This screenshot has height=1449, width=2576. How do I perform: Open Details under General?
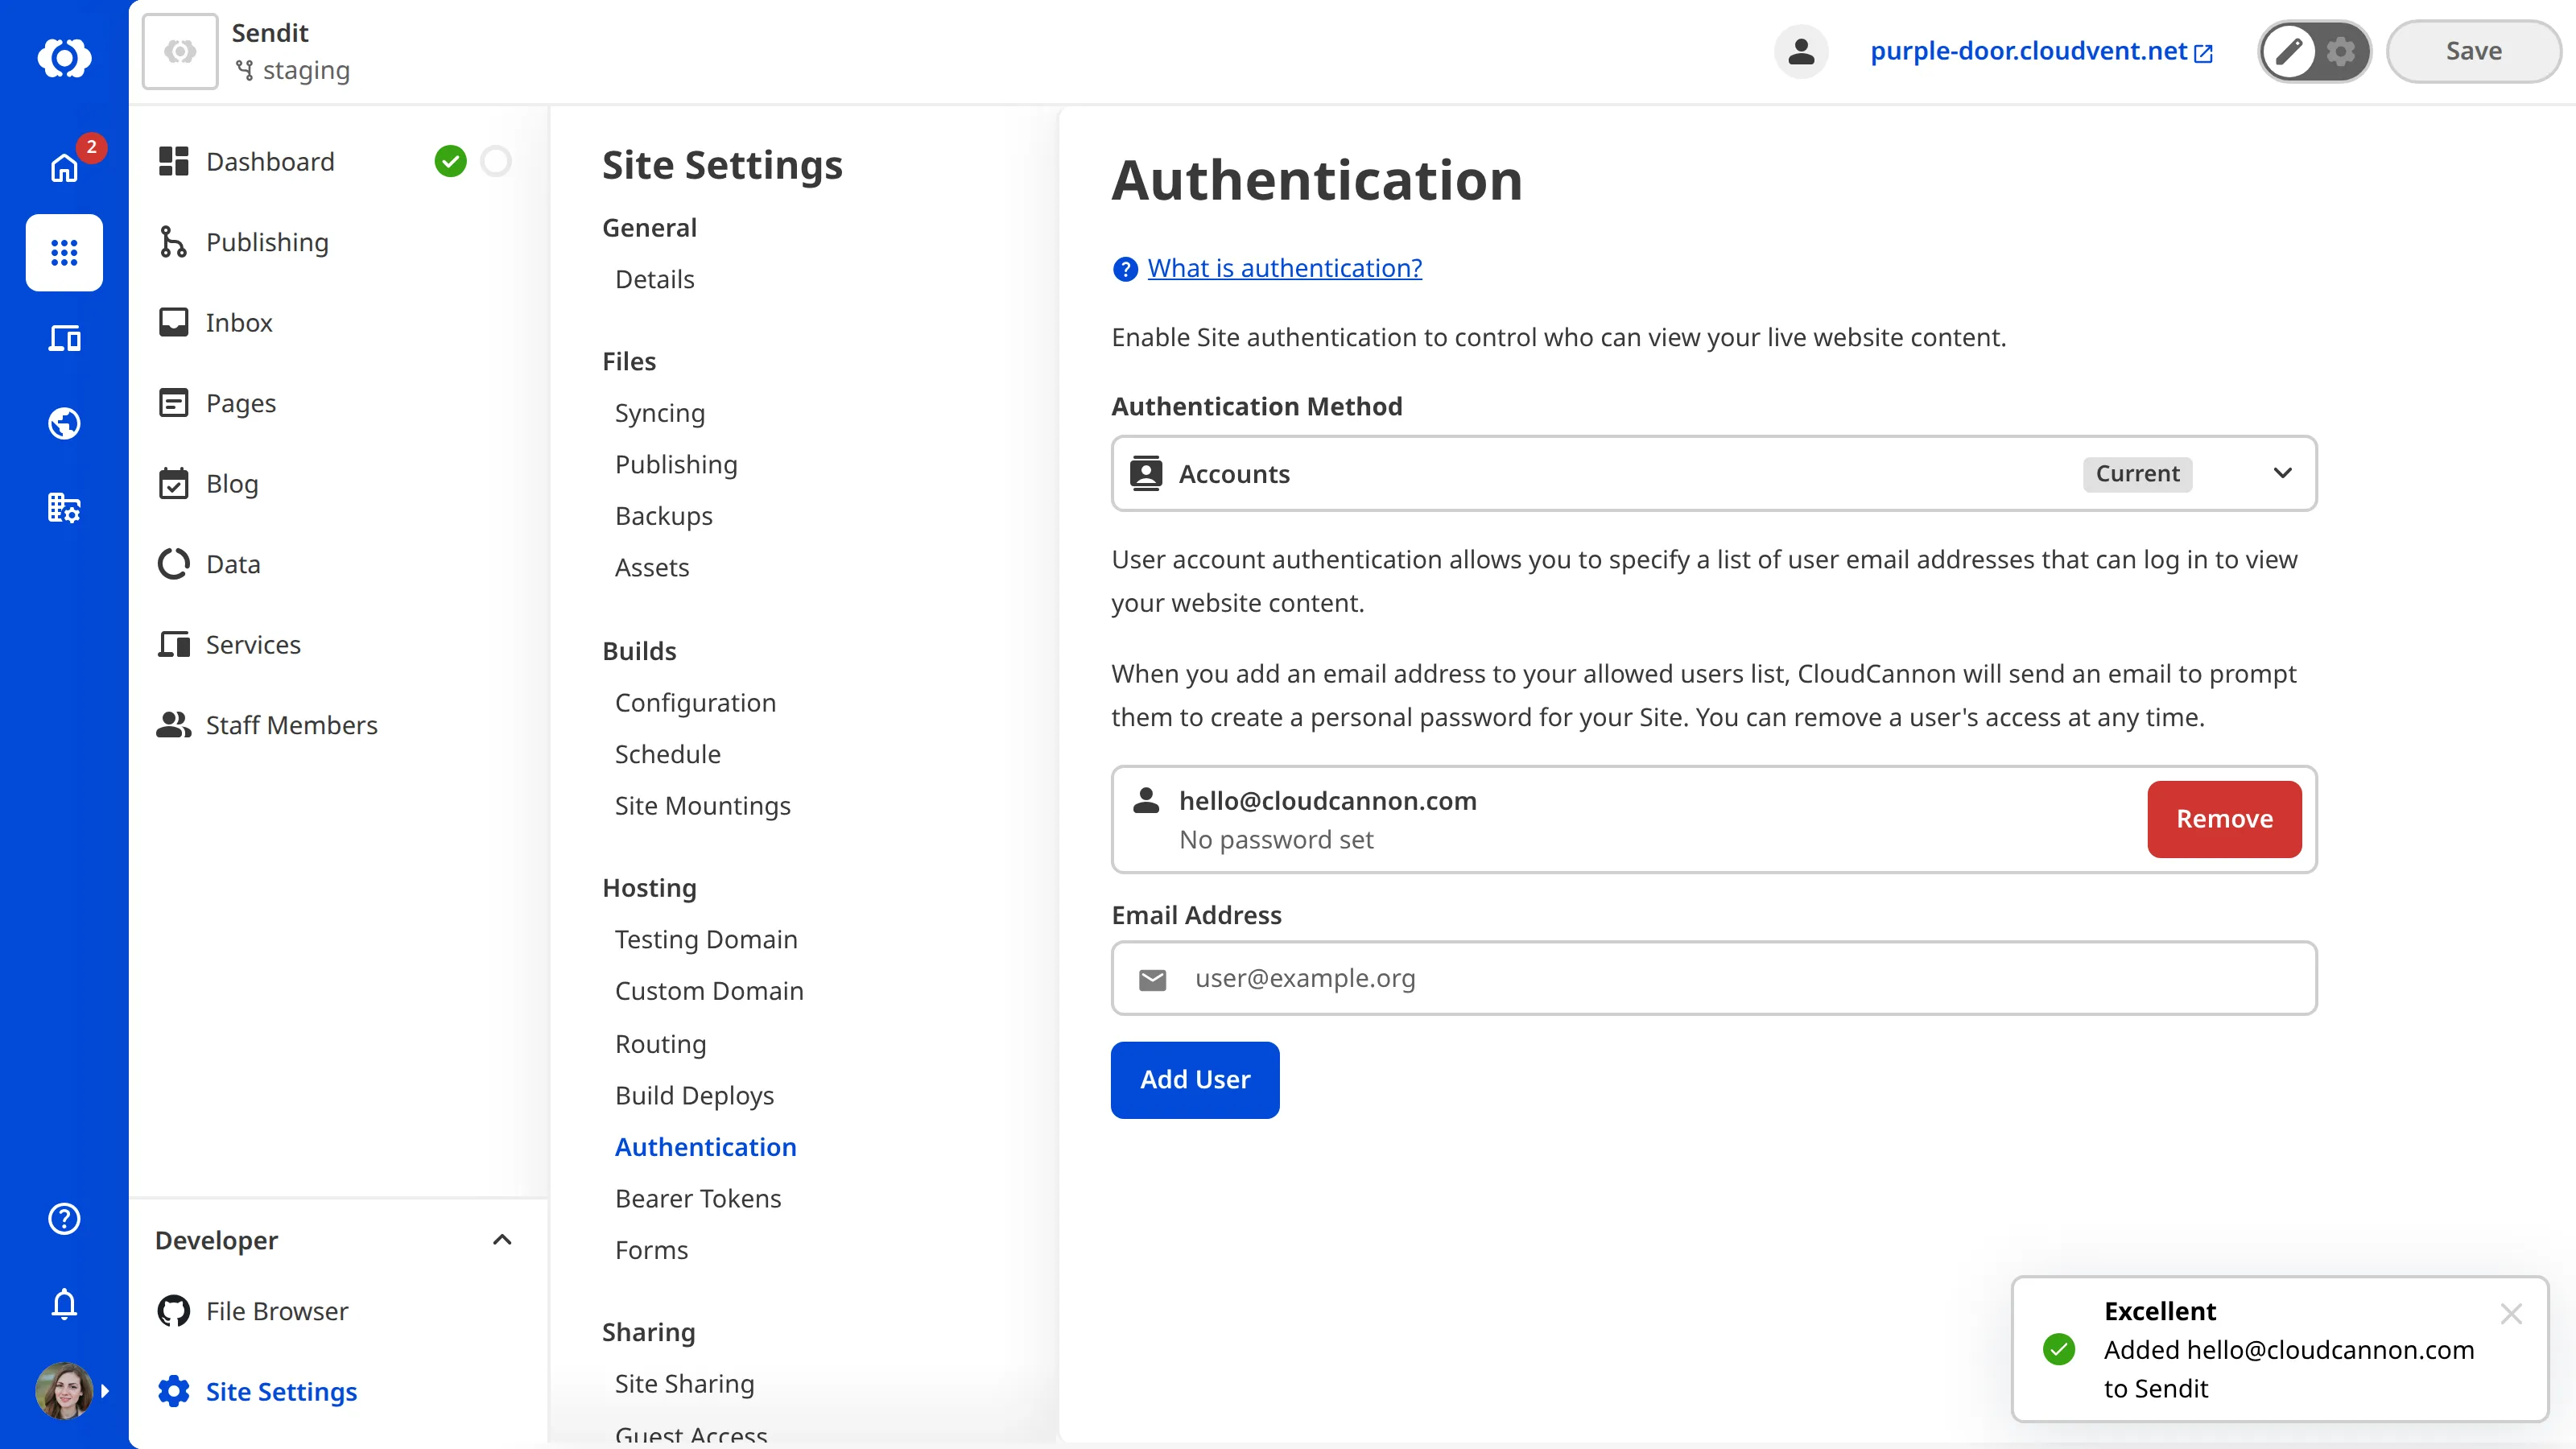click(654, 279)
